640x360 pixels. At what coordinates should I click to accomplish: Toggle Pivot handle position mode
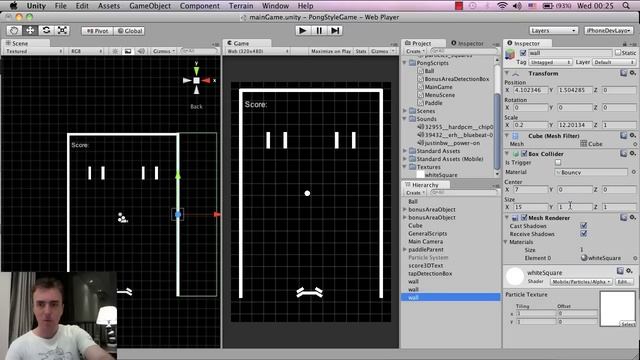(x=97, y=31)
